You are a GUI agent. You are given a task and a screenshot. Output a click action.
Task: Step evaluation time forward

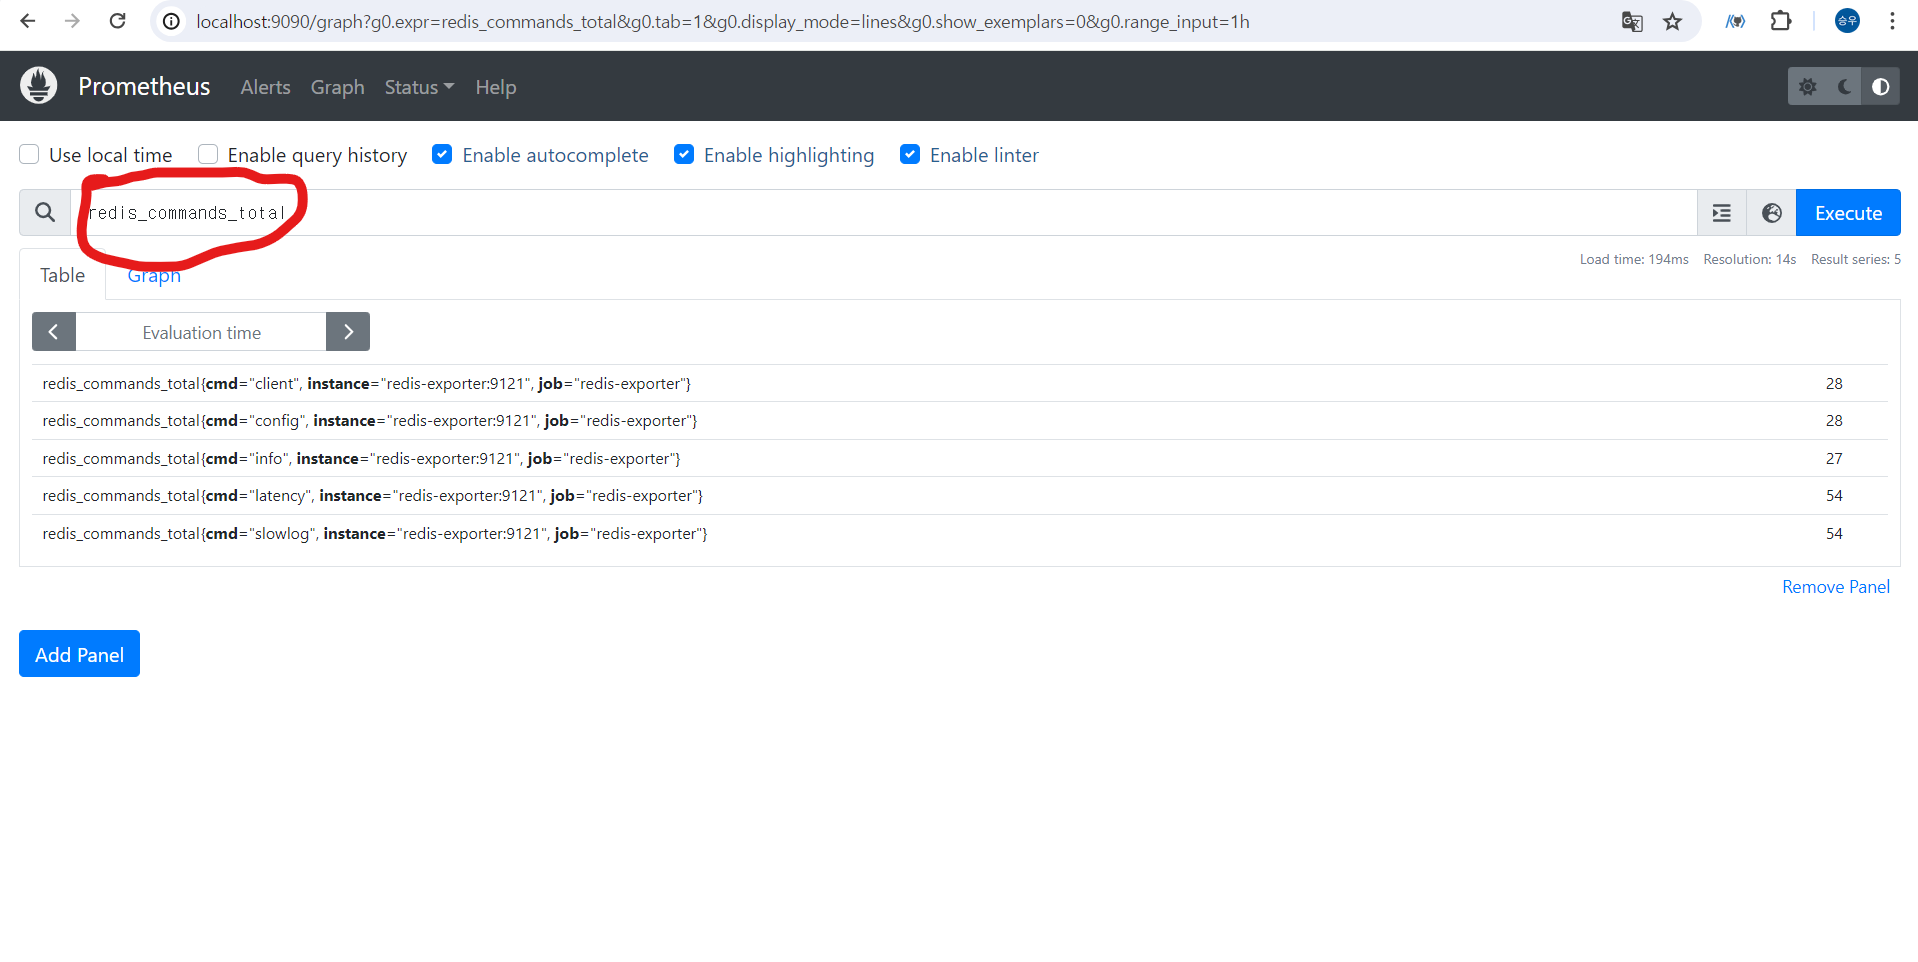pos(348,332)
